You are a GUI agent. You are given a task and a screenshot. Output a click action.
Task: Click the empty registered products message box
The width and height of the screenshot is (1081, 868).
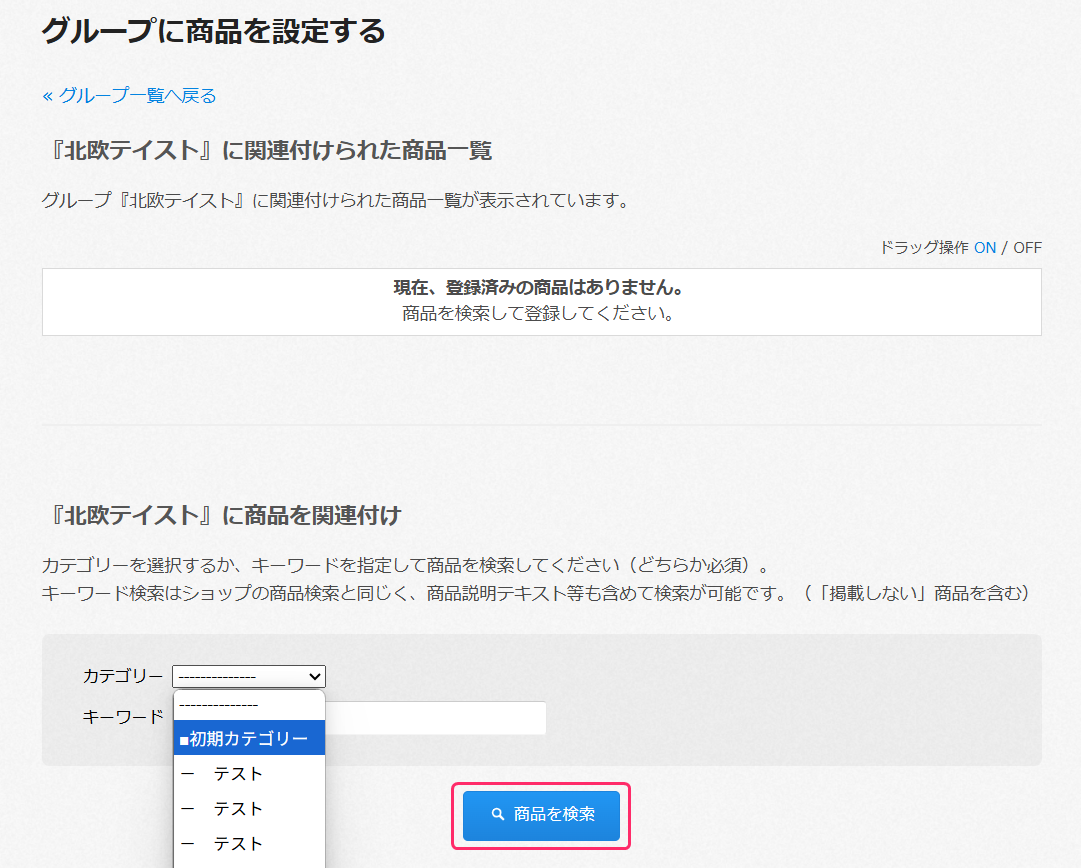[x=541, y=301]
